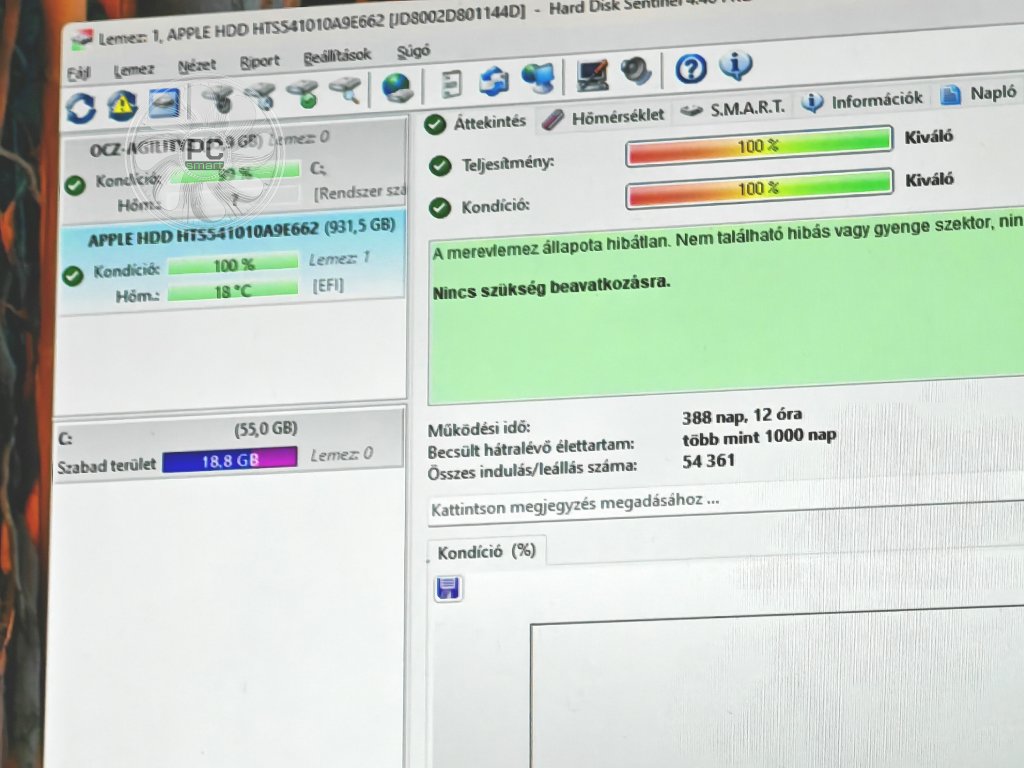Open the Súgó menu
This screenshot has height=768, width=1024.
[413, 51]
